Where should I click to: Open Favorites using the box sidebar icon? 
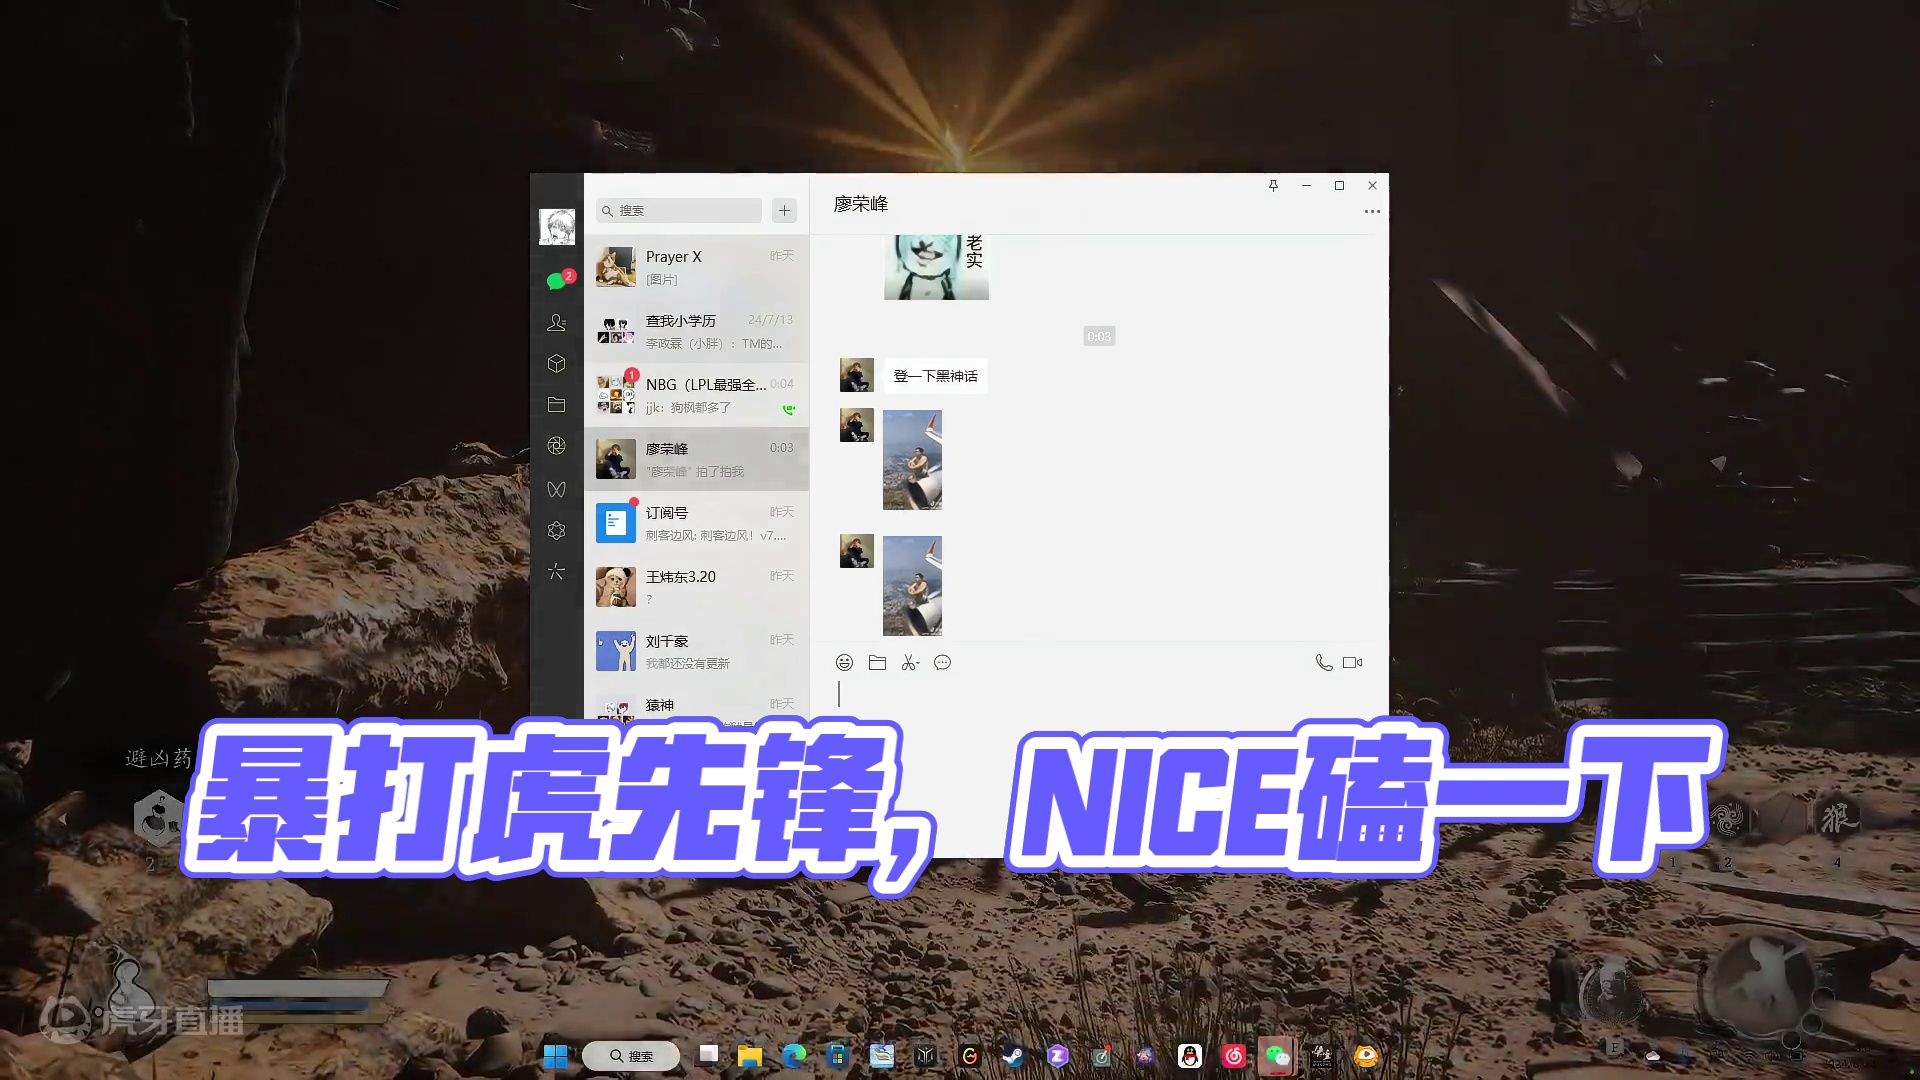(557, 363)
